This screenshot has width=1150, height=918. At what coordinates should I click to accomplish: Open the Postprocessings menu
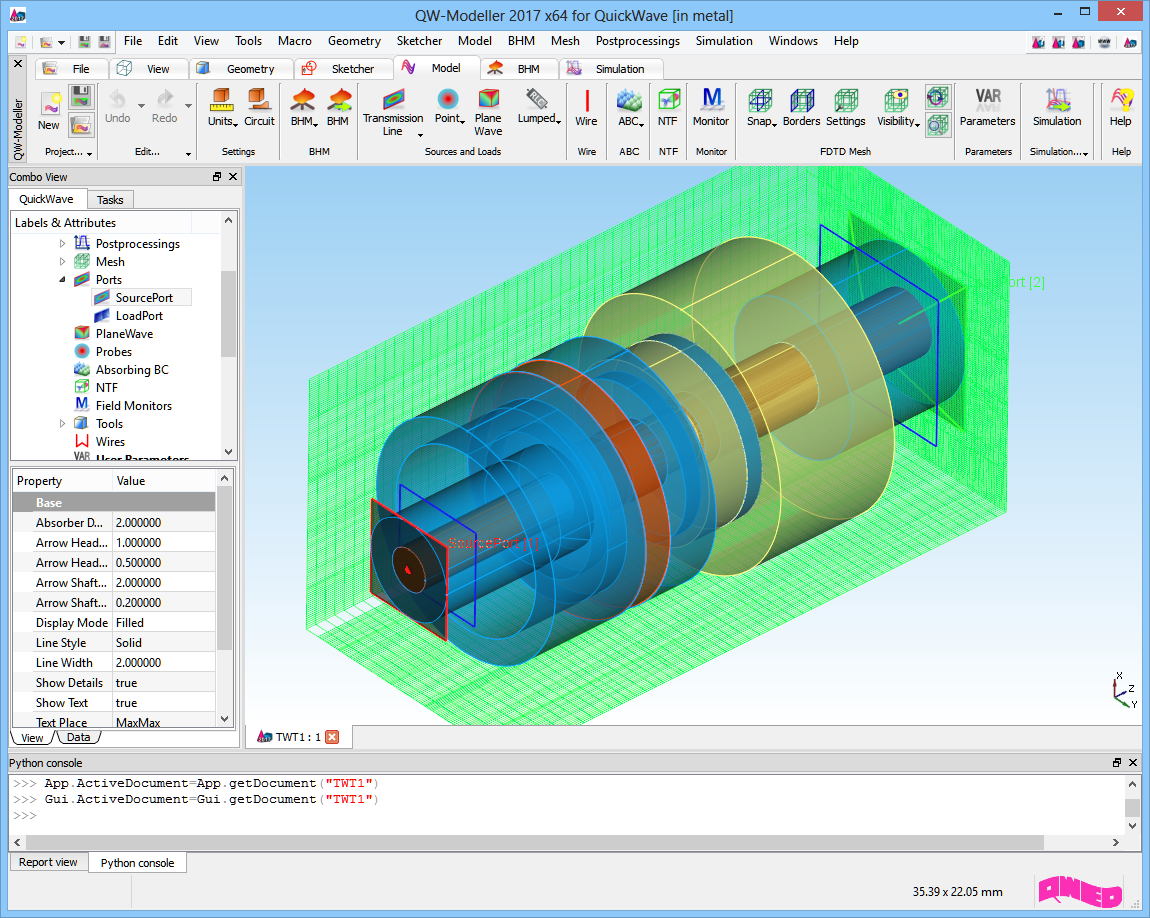pyautogui.click(x=637, y=41)
